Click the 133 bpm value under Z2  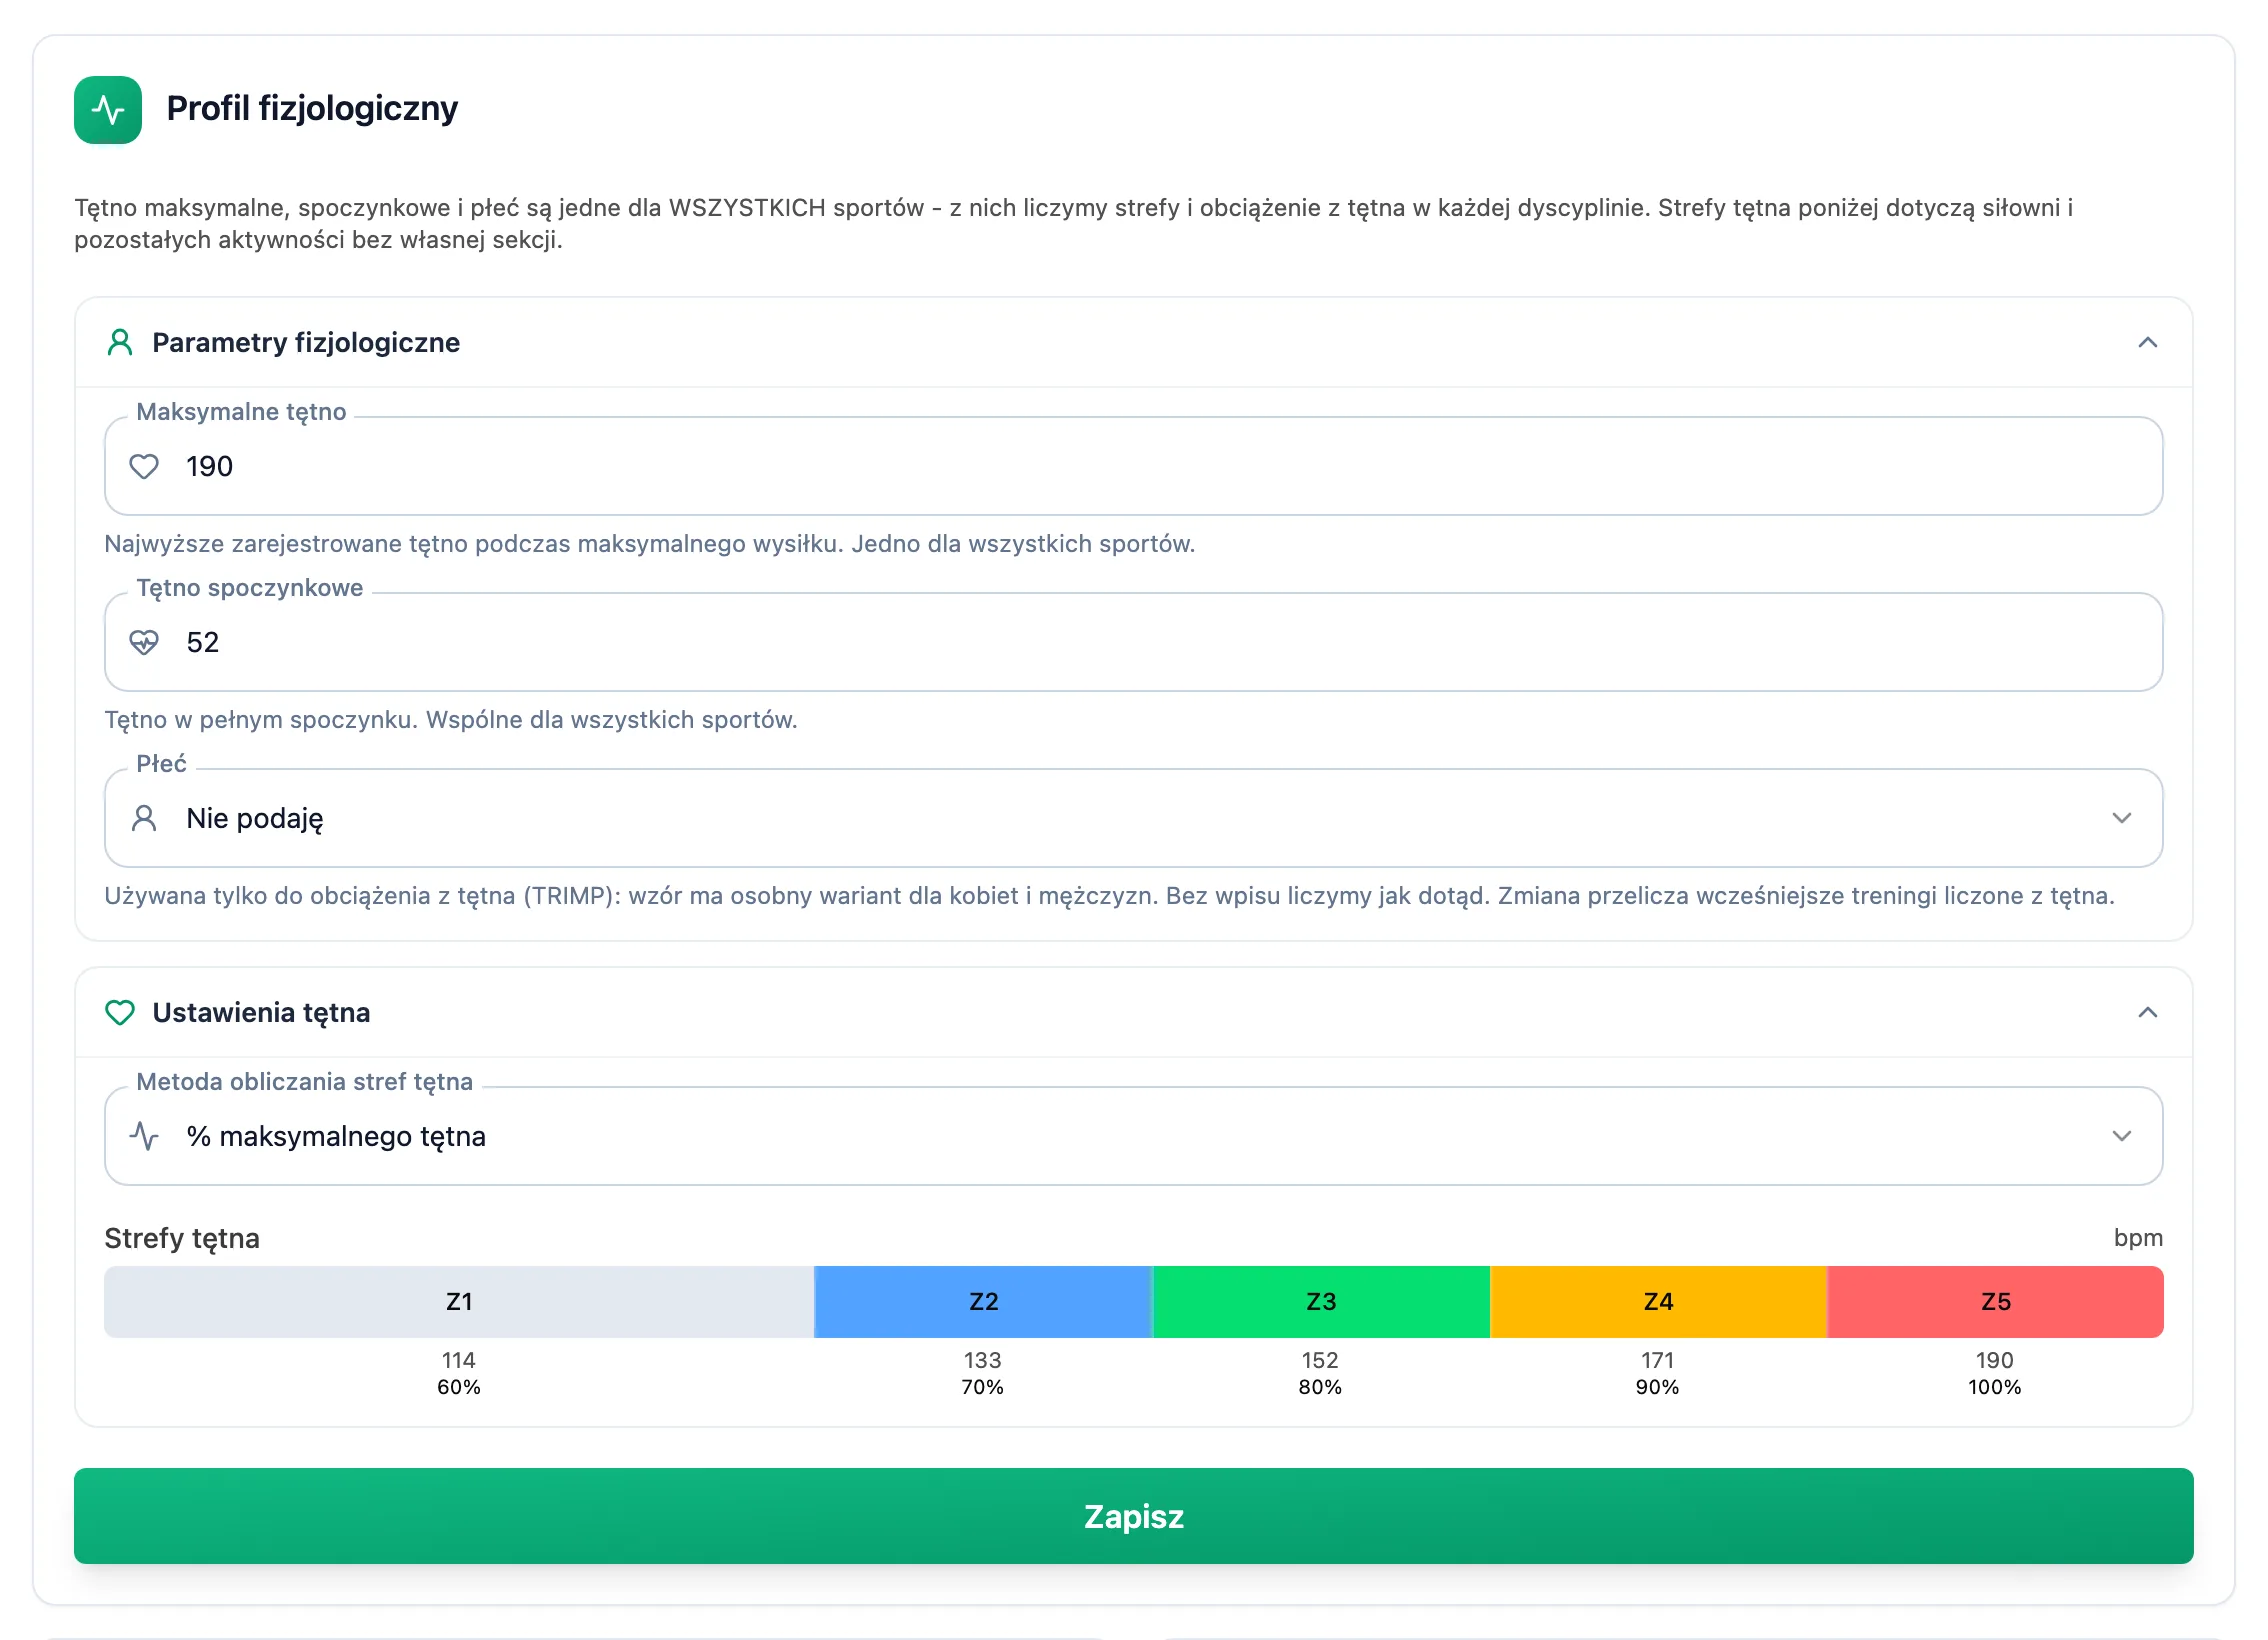coord(983,1360)
